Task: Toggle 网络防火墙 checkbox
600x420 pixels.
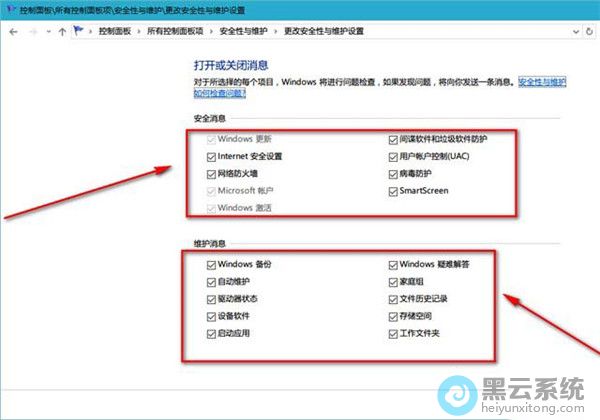Action: coord(211,174)
